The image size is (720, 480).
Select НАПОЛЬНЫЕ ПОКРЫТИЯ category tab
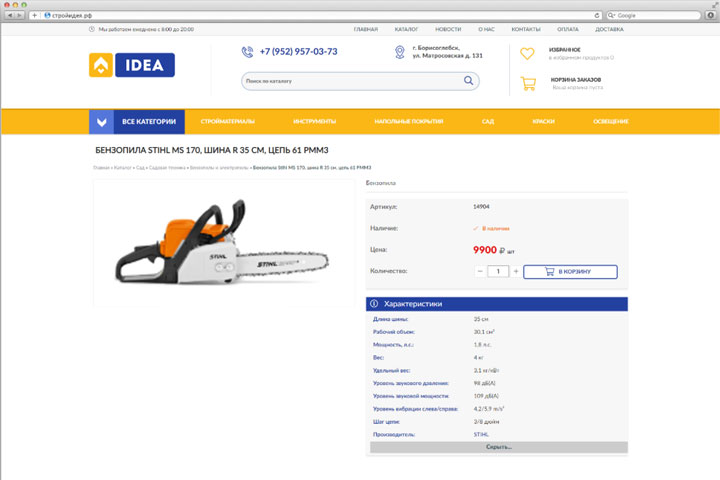pos(409,122)
